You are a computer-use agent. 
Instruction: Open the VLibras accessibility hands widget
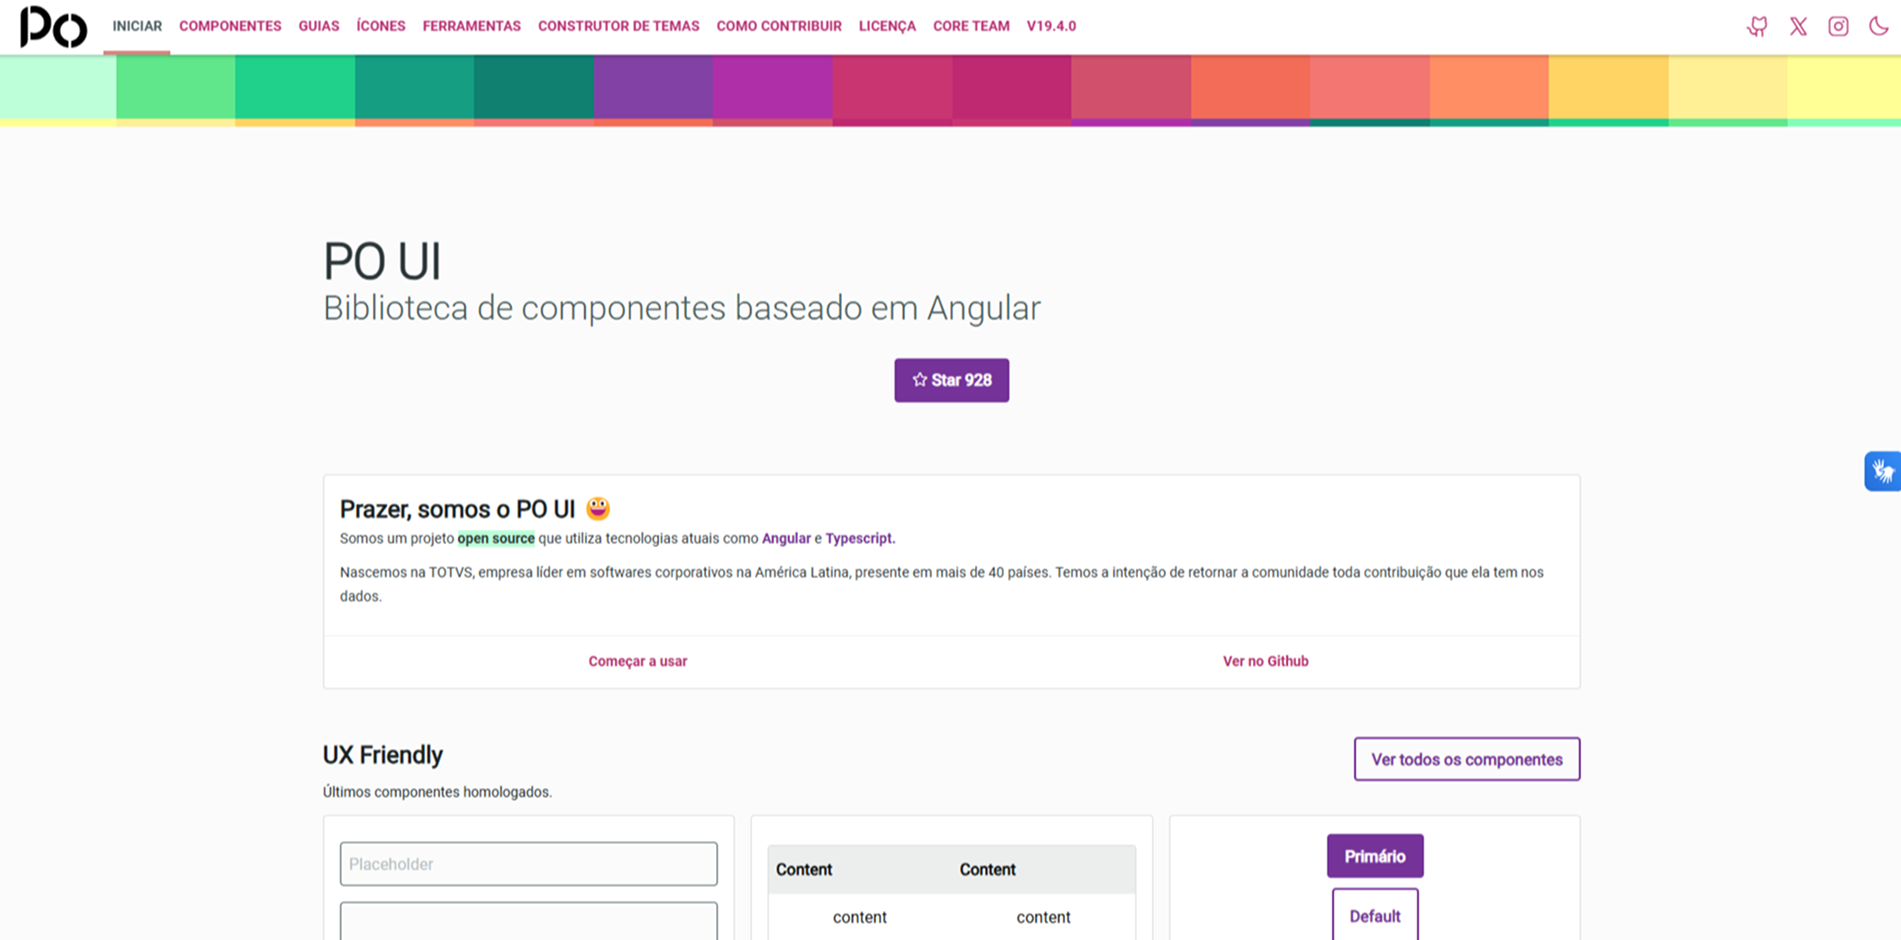tap(1883, 471)
